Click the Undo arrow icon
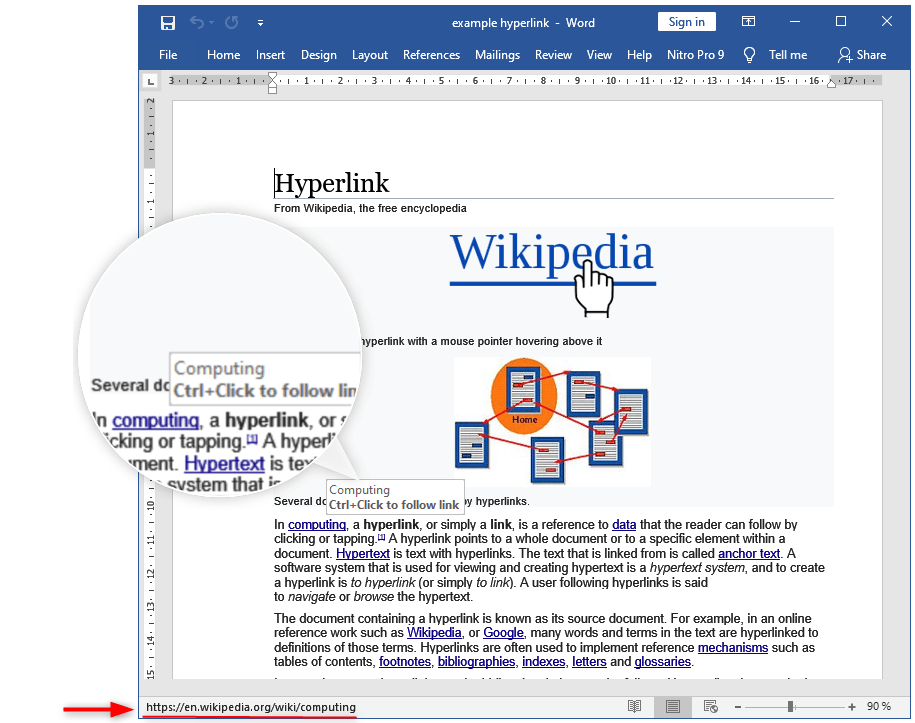This screenshot has width=915, height=723. (197, 22)
